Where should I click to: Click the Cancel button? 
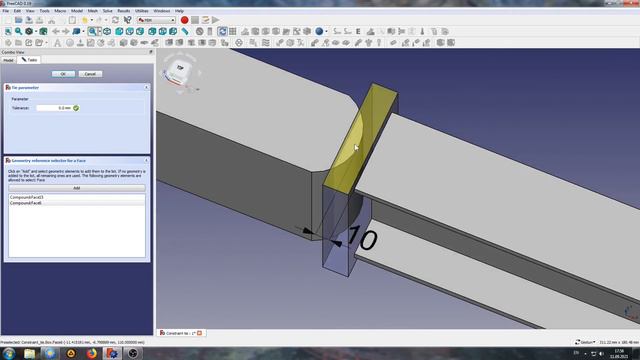90,74
